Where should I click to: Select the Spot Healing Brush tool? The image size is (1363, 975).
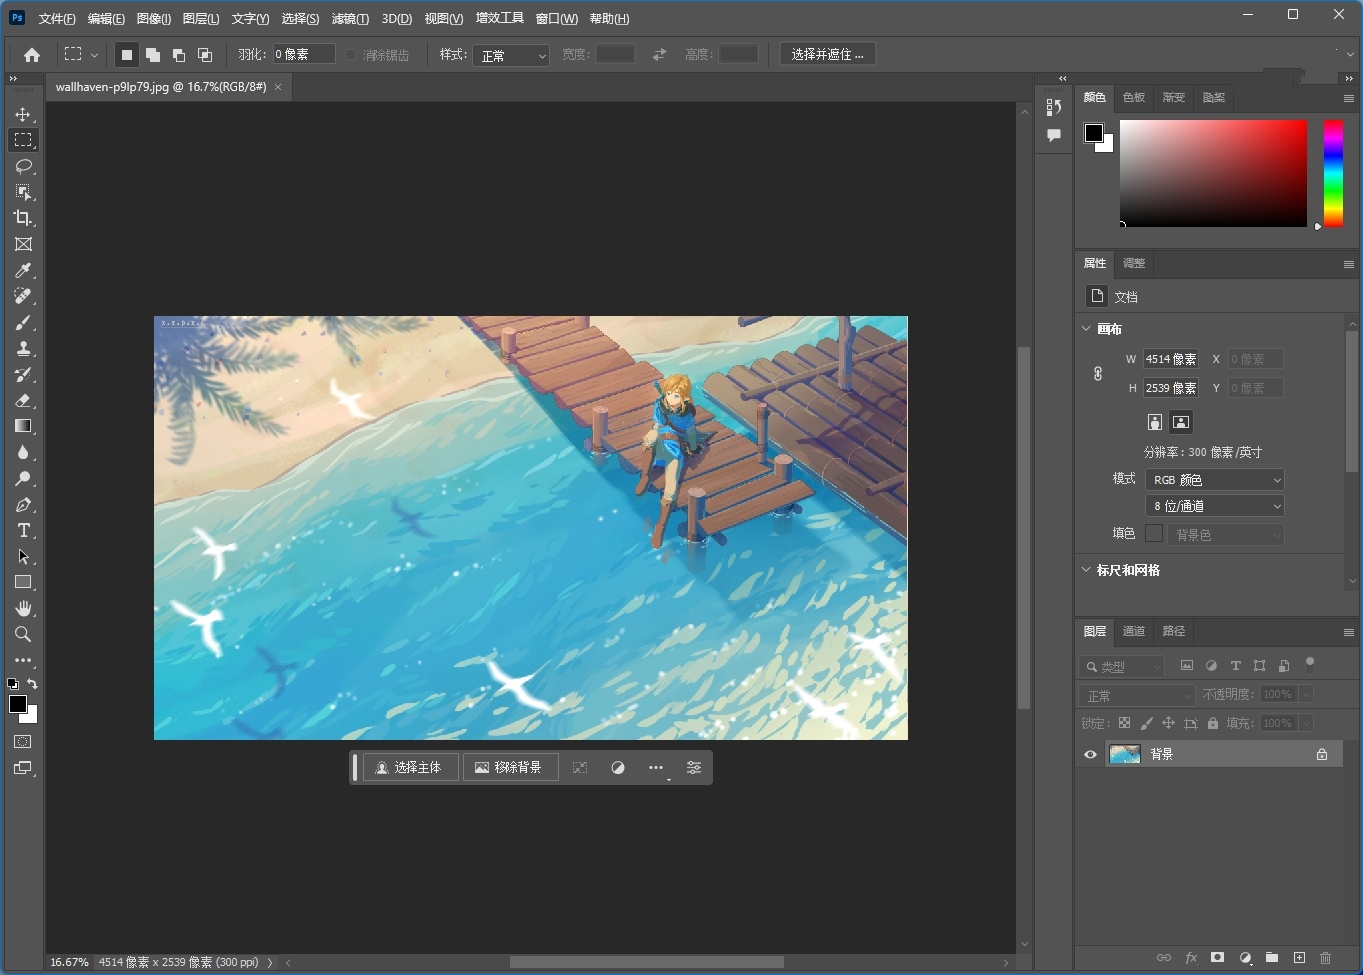(x=23, y=296)
